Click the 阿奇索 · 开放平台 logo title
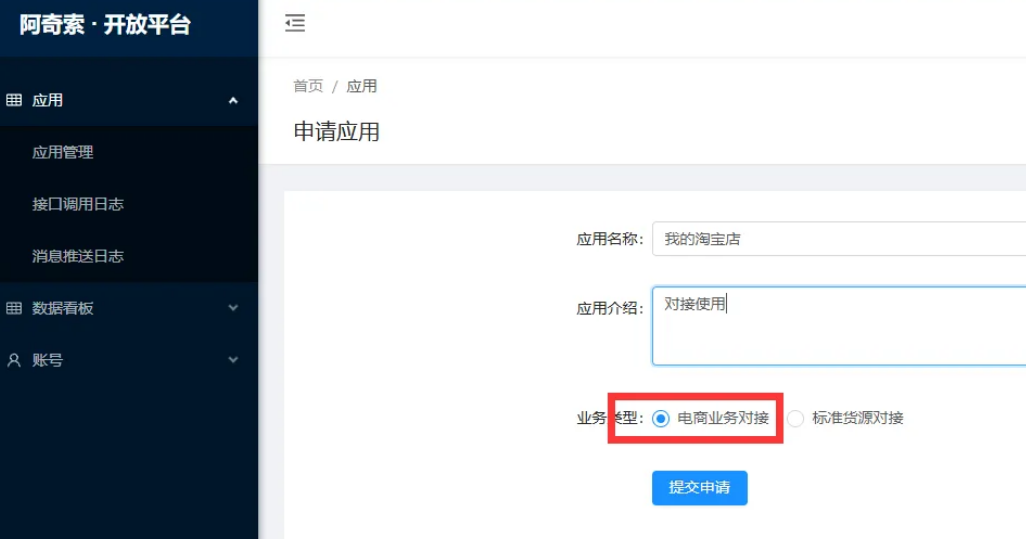Screen dimensions: 1026x541 click(x=105, y=25)
